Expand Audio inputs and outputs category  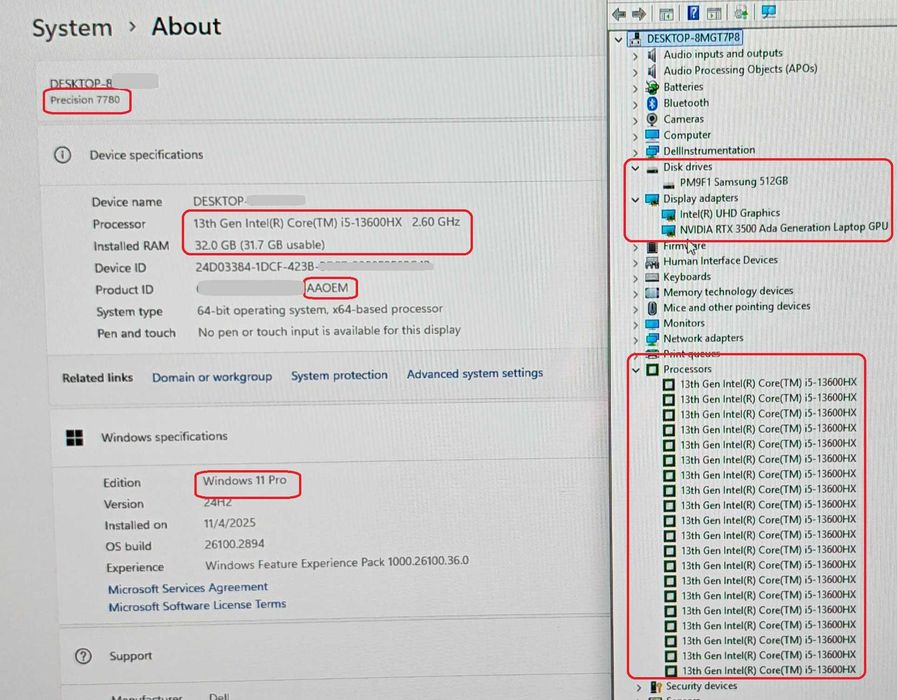[635, 56]
